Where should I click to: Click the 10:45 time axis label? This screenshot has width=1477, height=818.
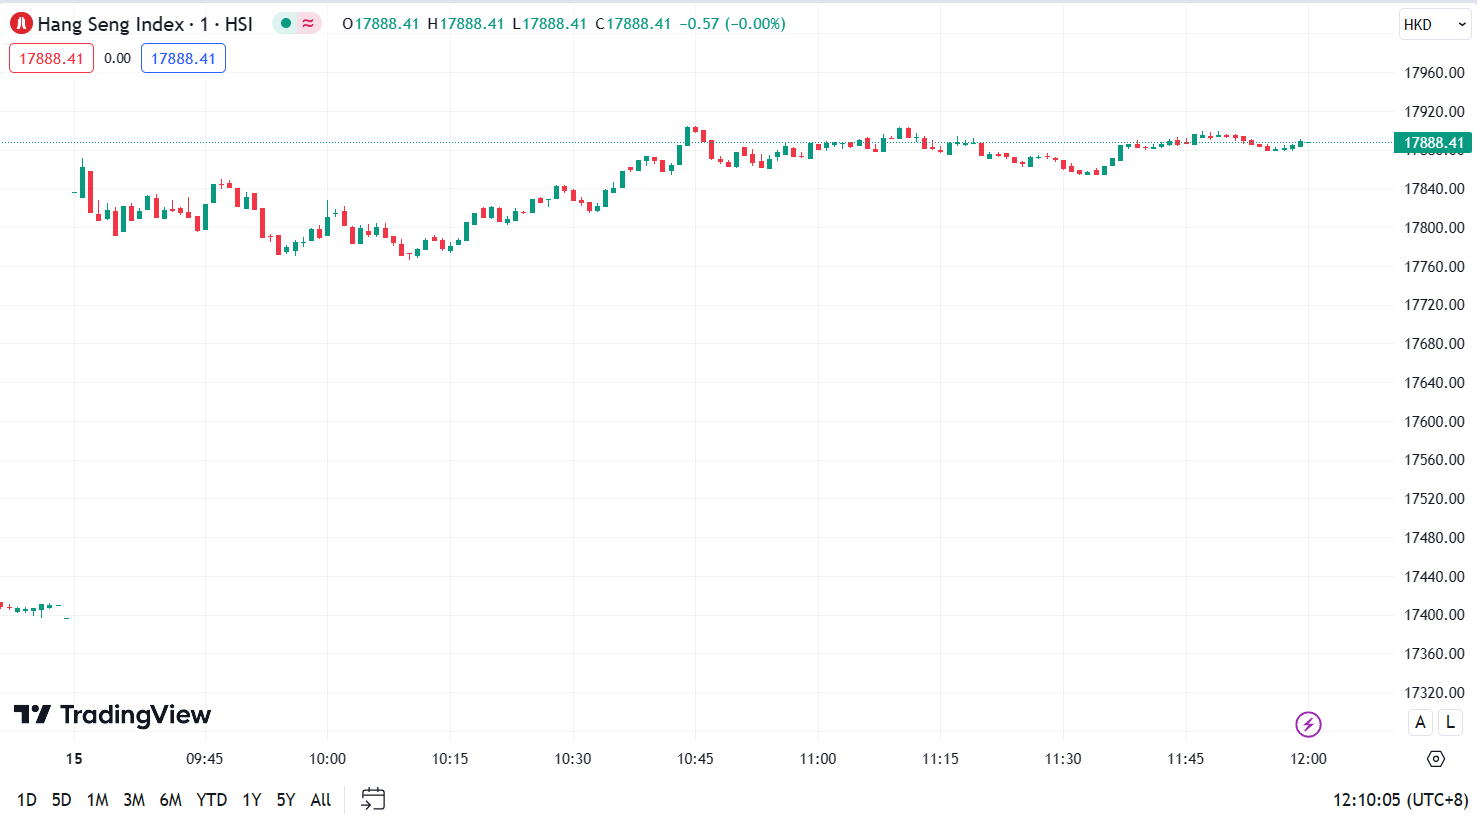pyautogui.click(x=695, y=759)
